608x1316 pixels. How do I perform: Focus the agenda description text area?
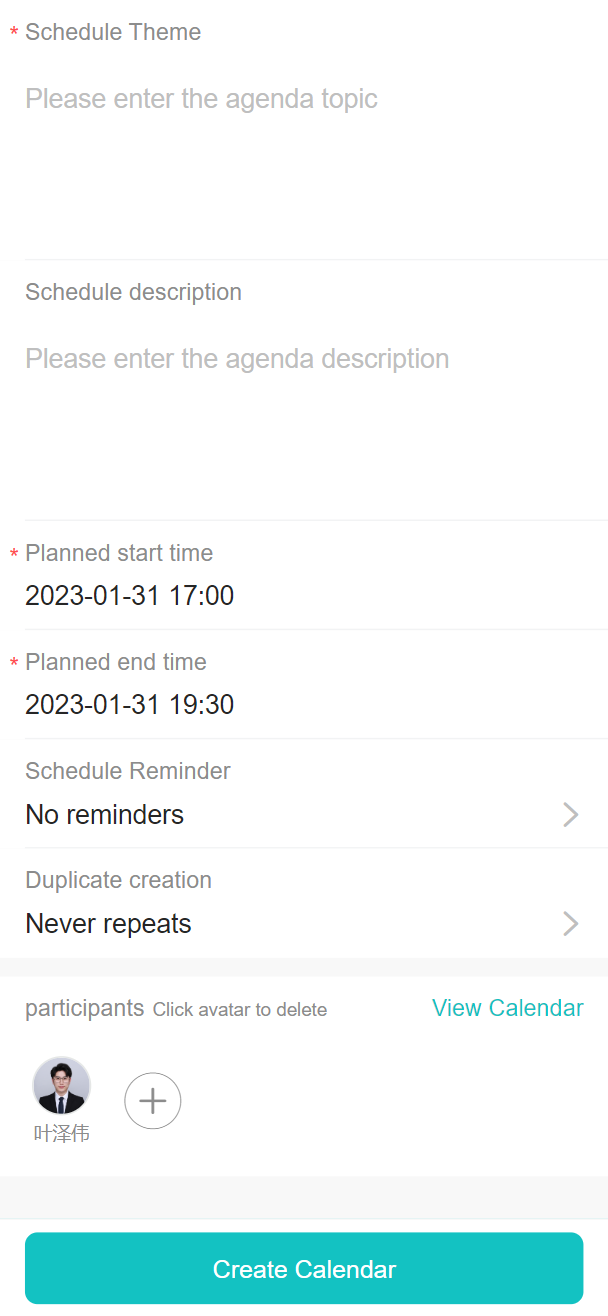pyautogui.click(x=316, y=410)
